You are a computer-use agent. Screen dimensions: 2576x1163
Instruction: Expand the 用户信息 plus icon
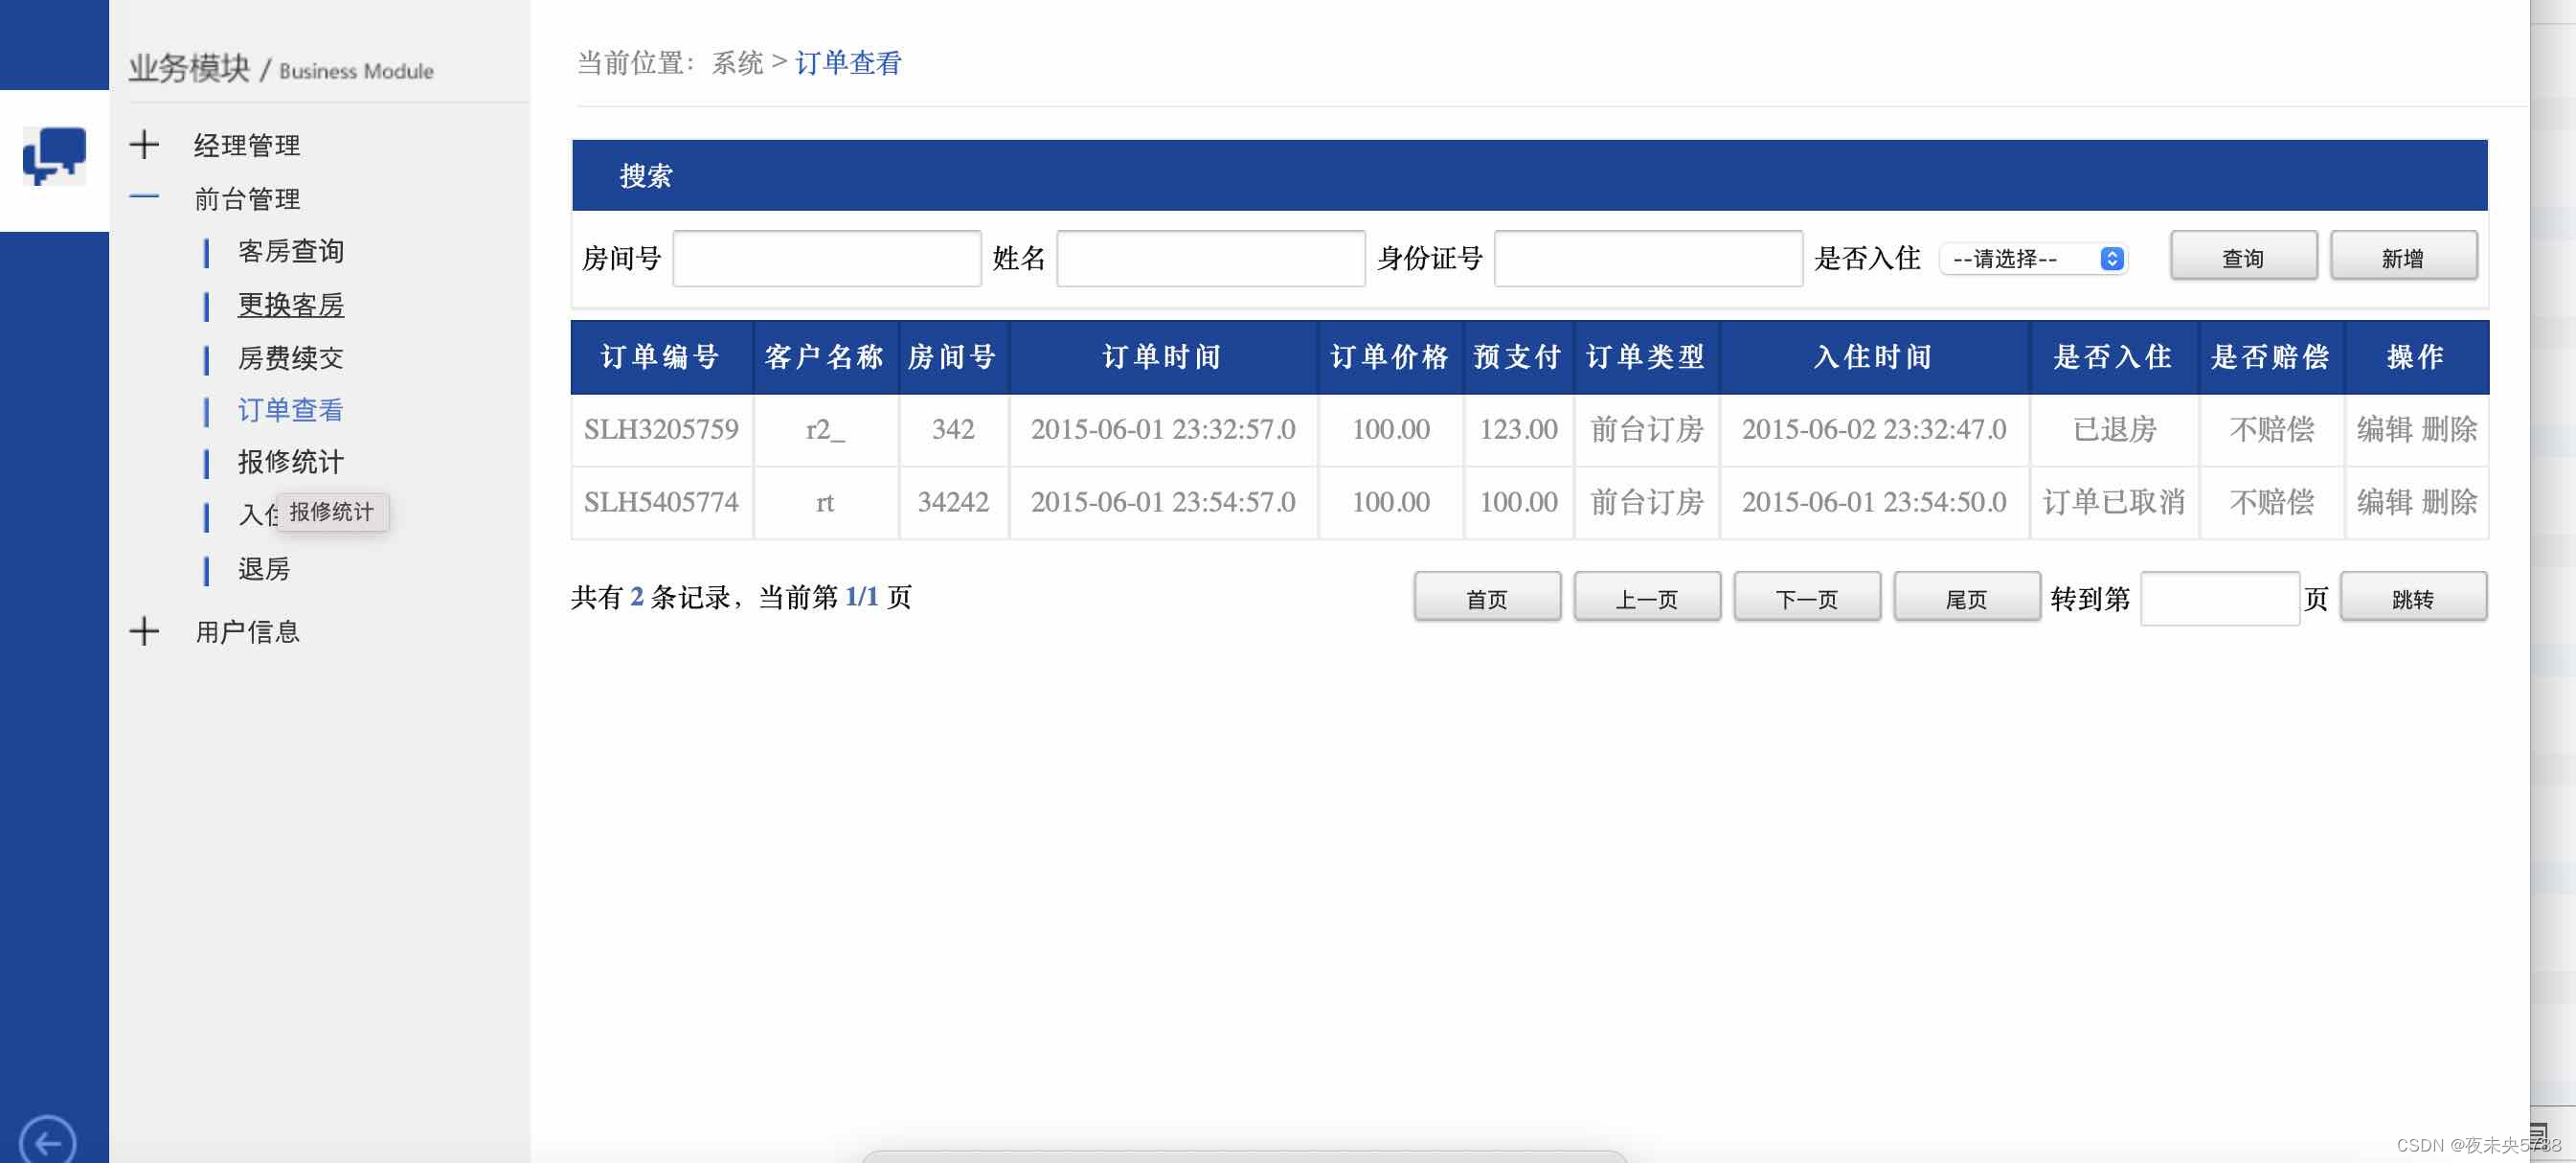point(144,631)
